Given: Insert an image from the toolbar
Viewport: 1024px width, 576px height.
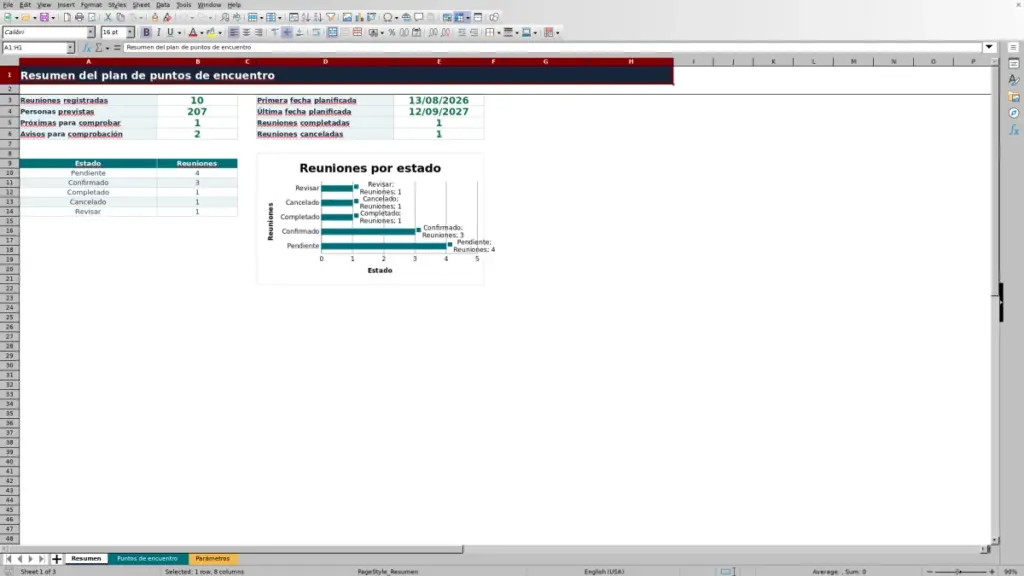Looking at the screenshot, I should (x=347, y=18).
